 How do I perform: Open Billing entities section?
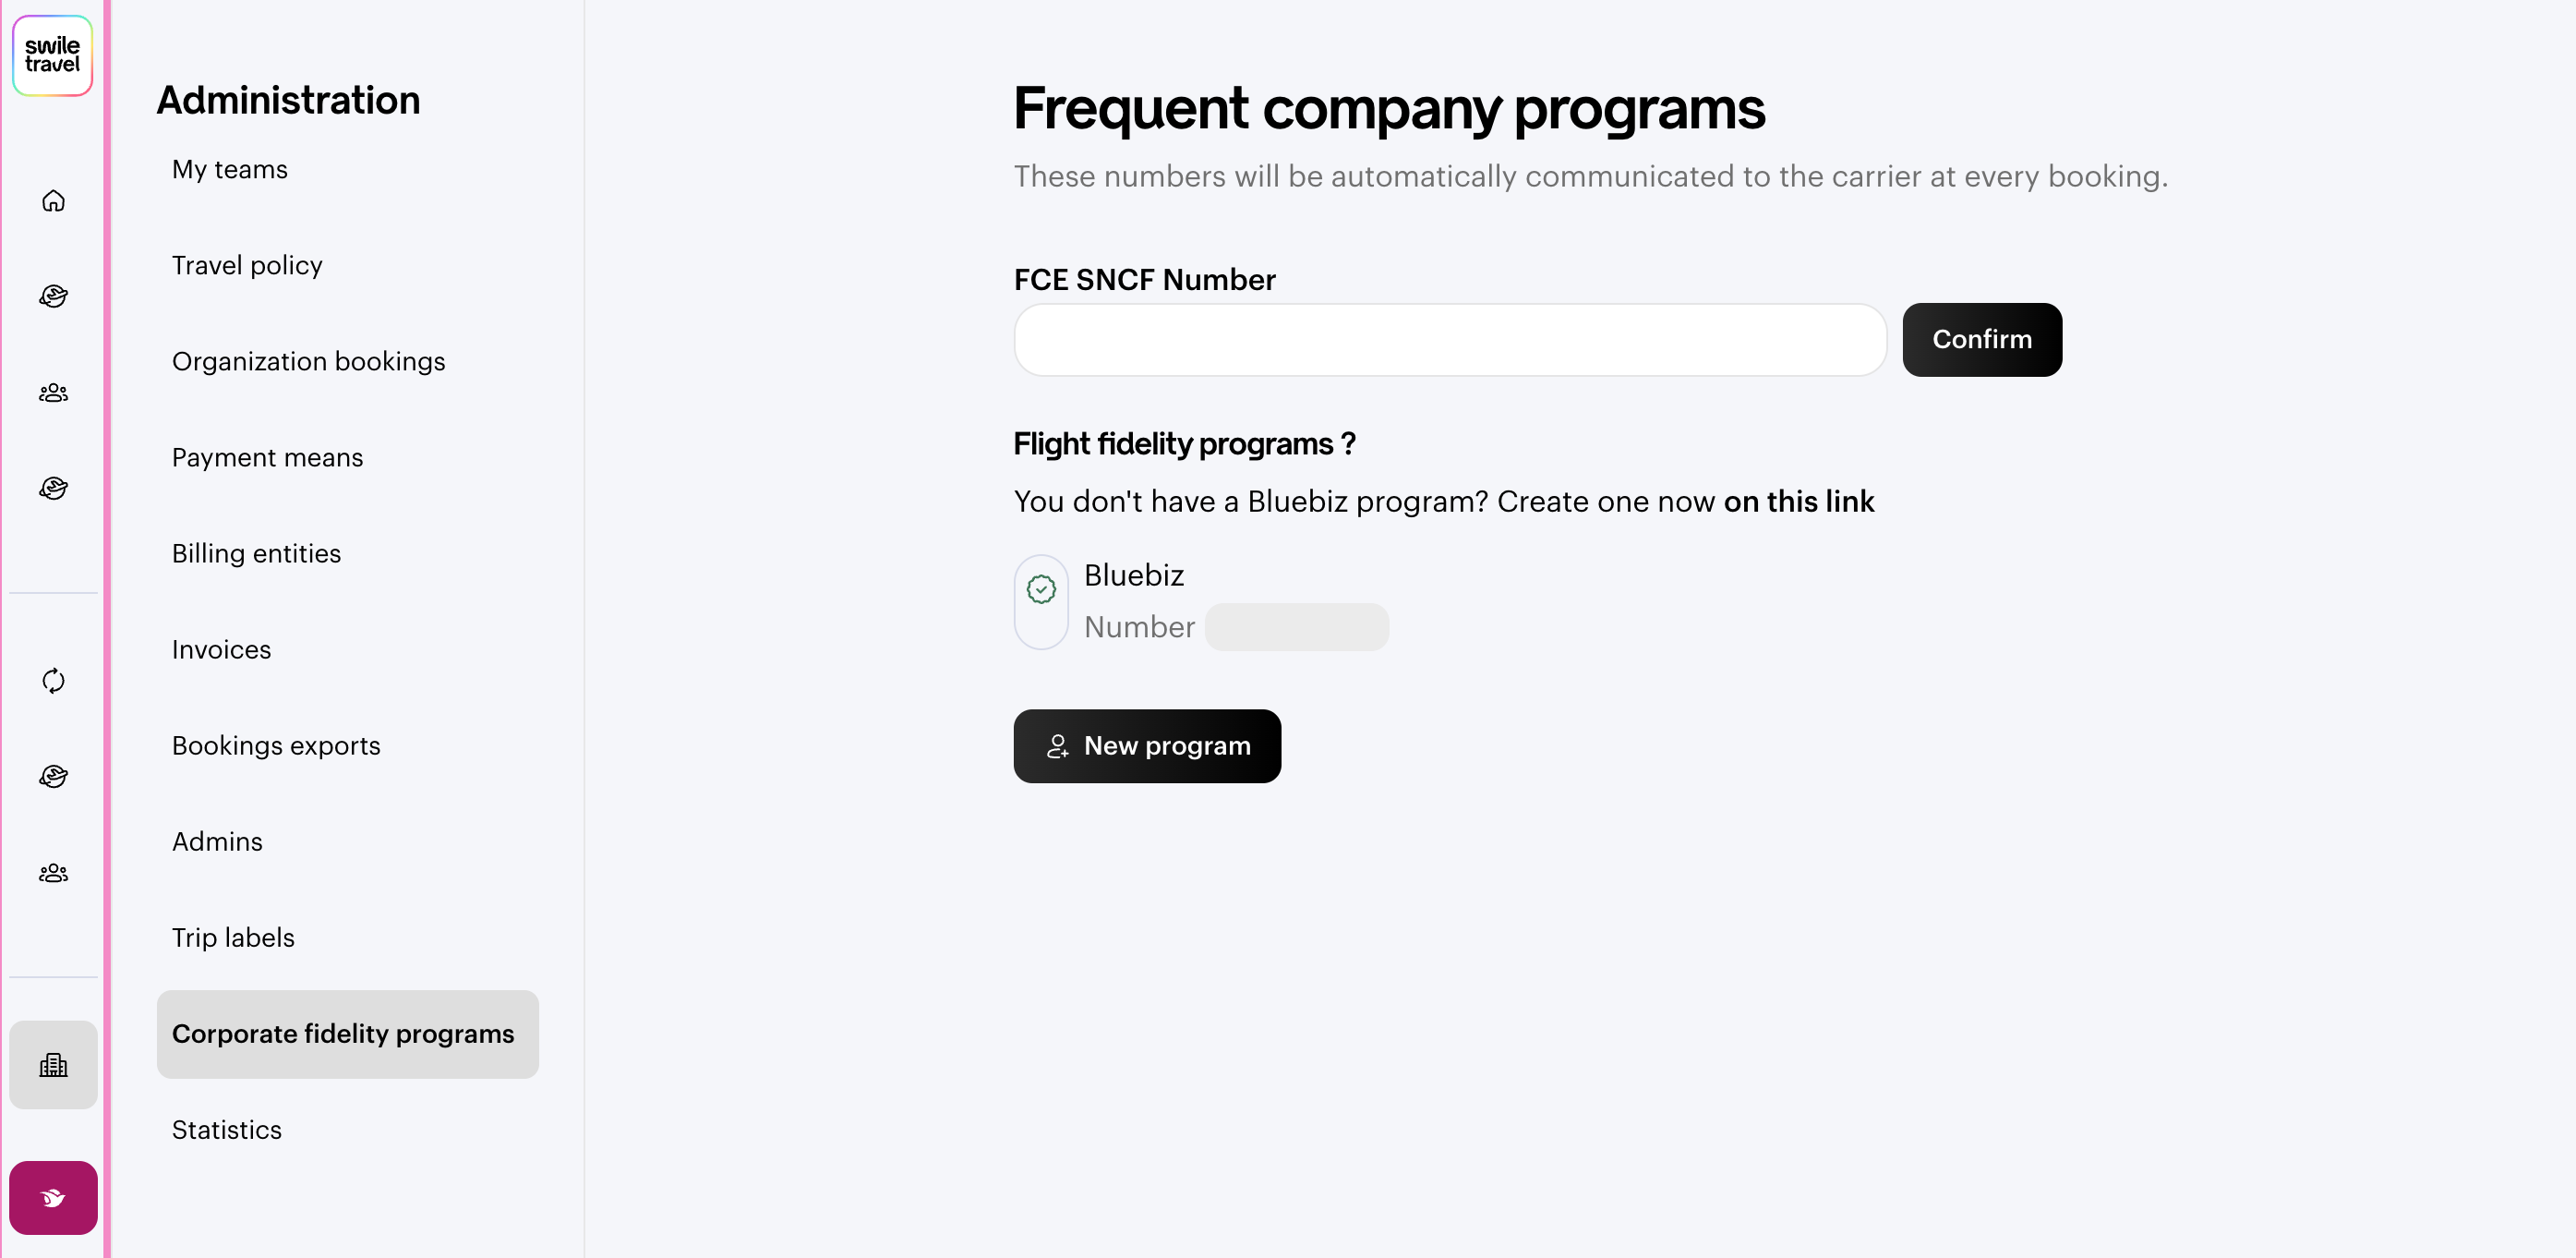(x=256, y=553)
